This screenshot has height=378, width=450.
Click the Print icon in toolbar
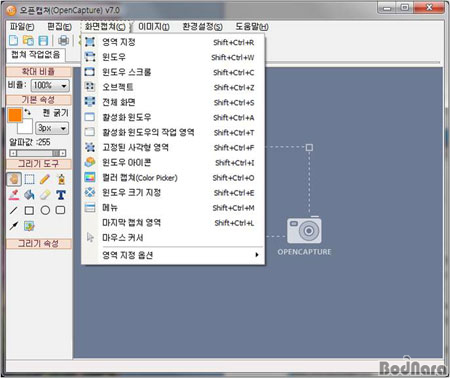tap(63, 41)
